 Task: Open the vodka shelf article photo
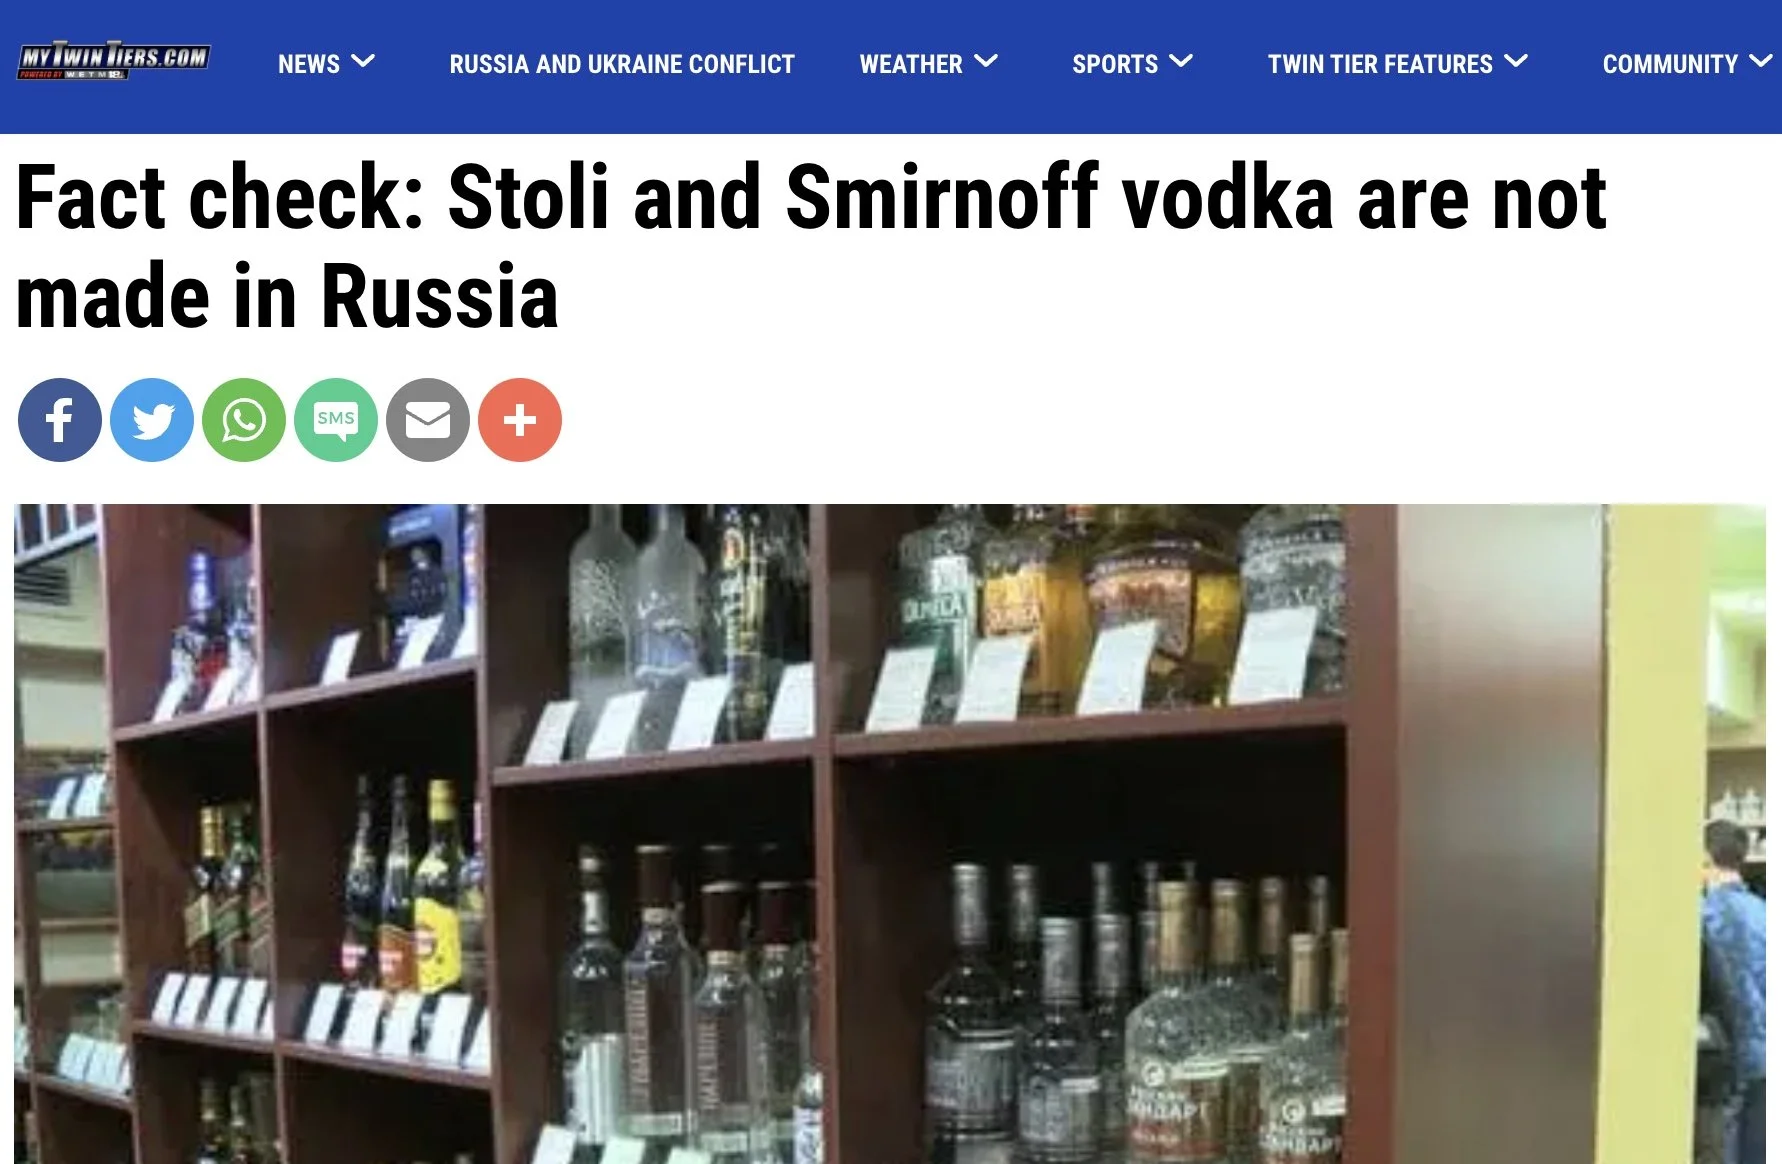coord(890,834)
